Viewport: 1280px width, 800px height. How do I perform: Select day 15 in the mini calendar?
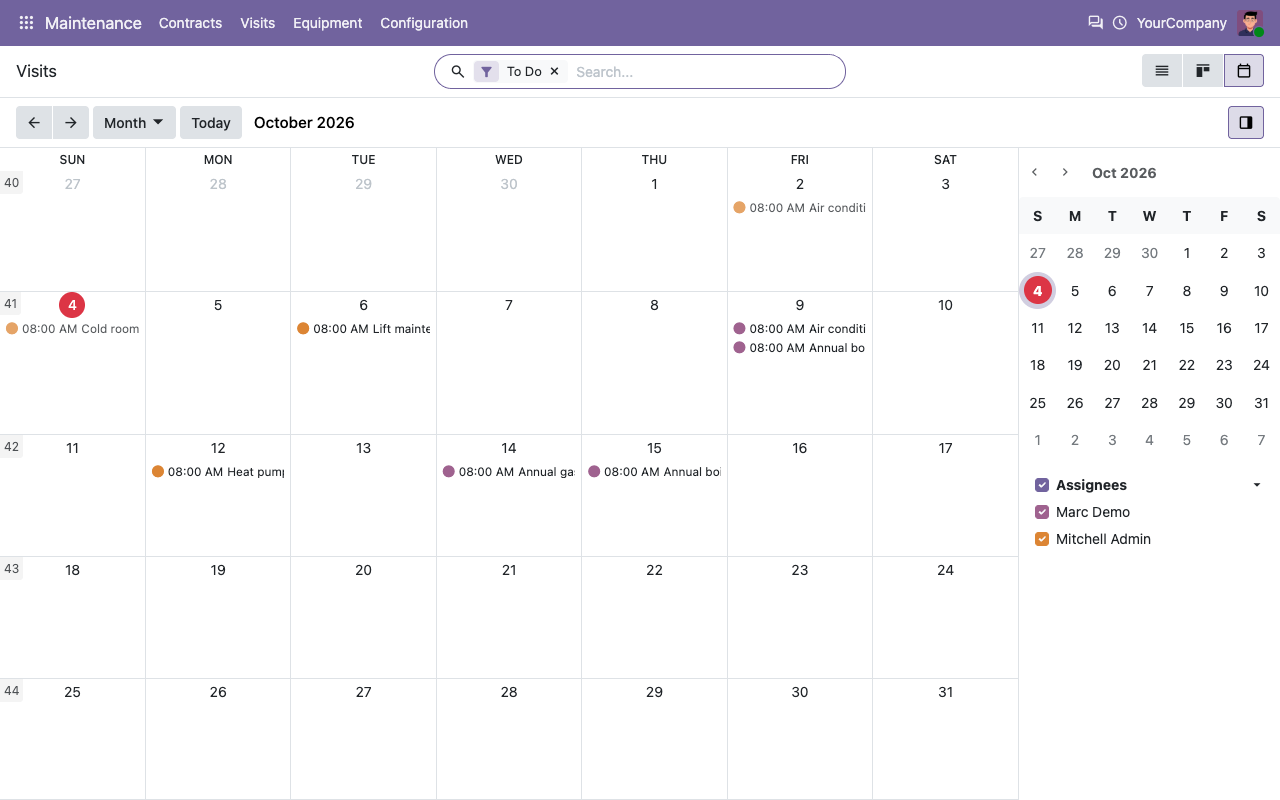coord(1187,328)
